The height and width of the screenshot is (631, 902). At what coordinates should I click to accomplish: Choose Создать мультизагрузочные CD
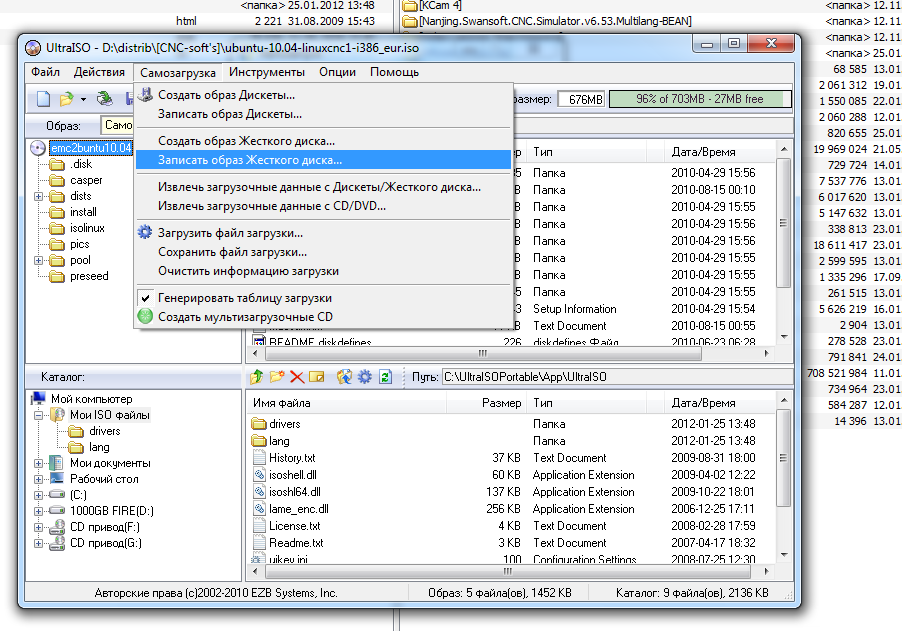coord(323,317)
